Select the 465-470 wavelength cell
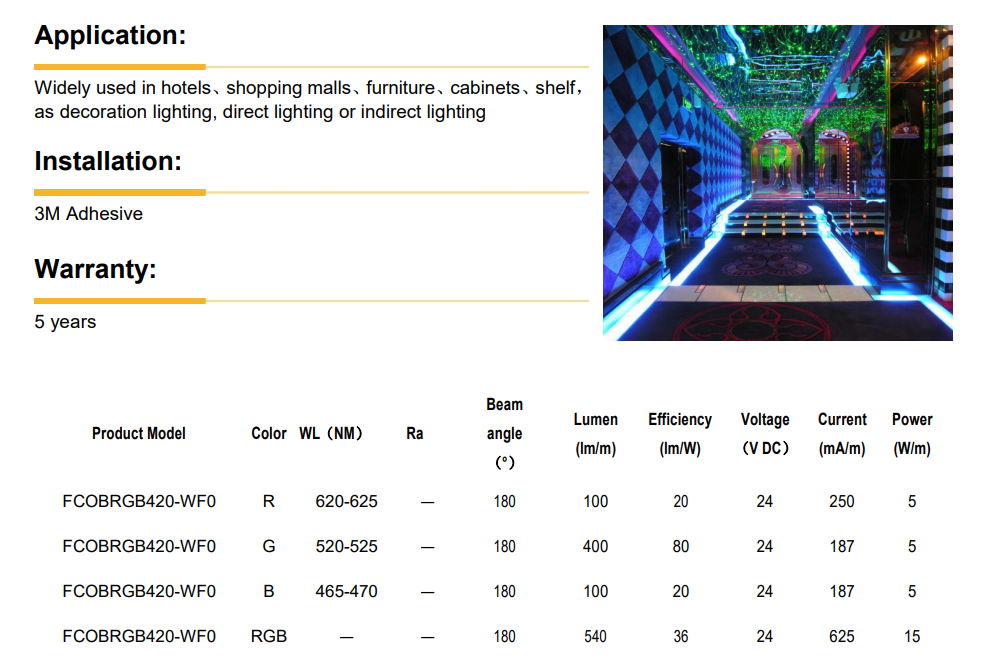Viewport: 987px width, 663px height. [x=346, y=591]
